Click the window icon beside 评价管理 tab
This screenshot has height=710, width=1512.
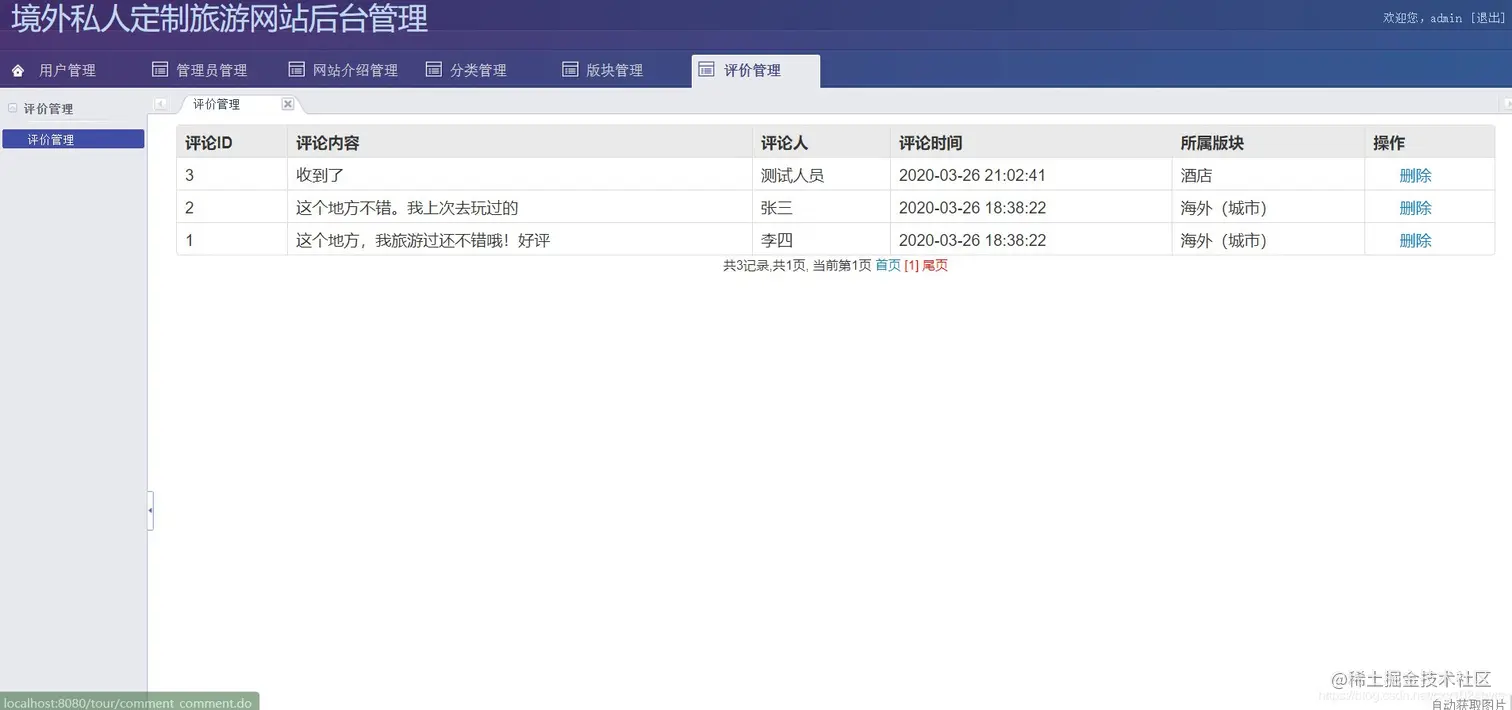tap(706, 69)
